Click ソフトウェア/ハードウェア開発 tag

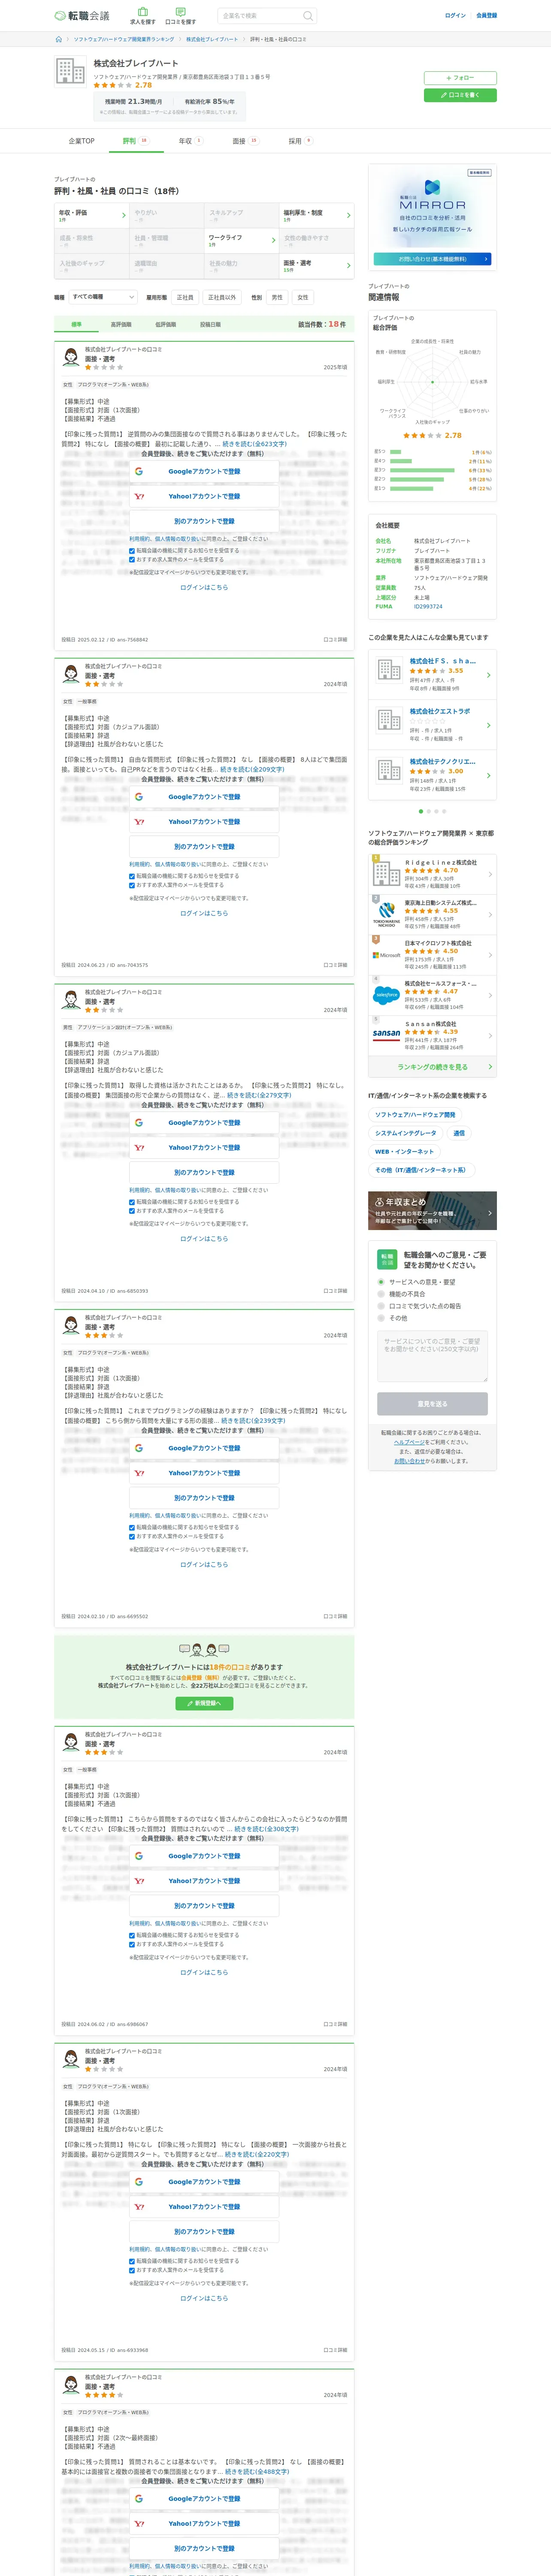coord(415,1114)
